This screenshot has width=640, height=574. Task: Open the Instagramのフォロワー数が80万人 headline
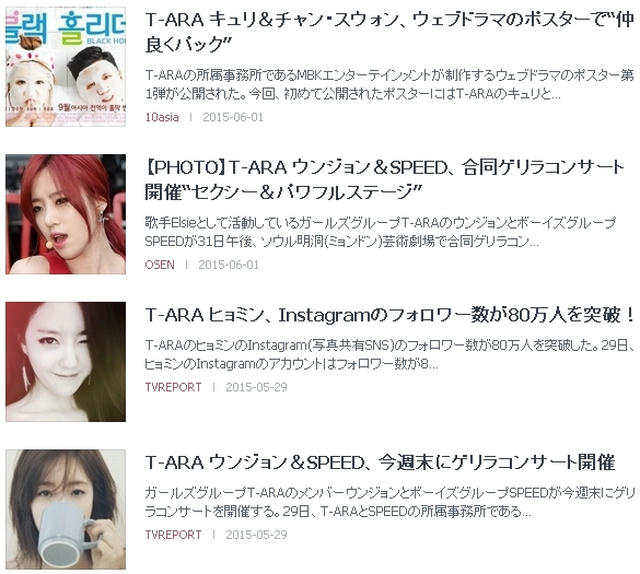pos(390,315)
